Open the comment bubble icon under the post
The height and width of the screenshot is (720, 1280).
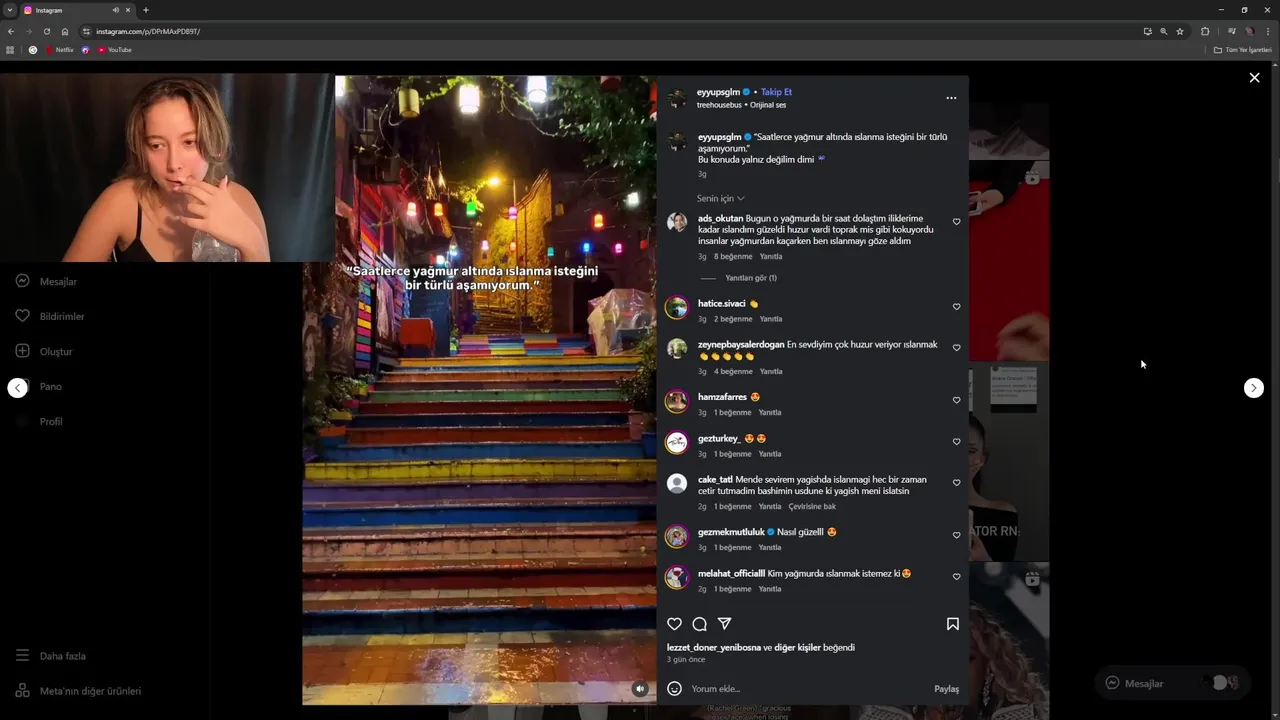click(700, 624)
